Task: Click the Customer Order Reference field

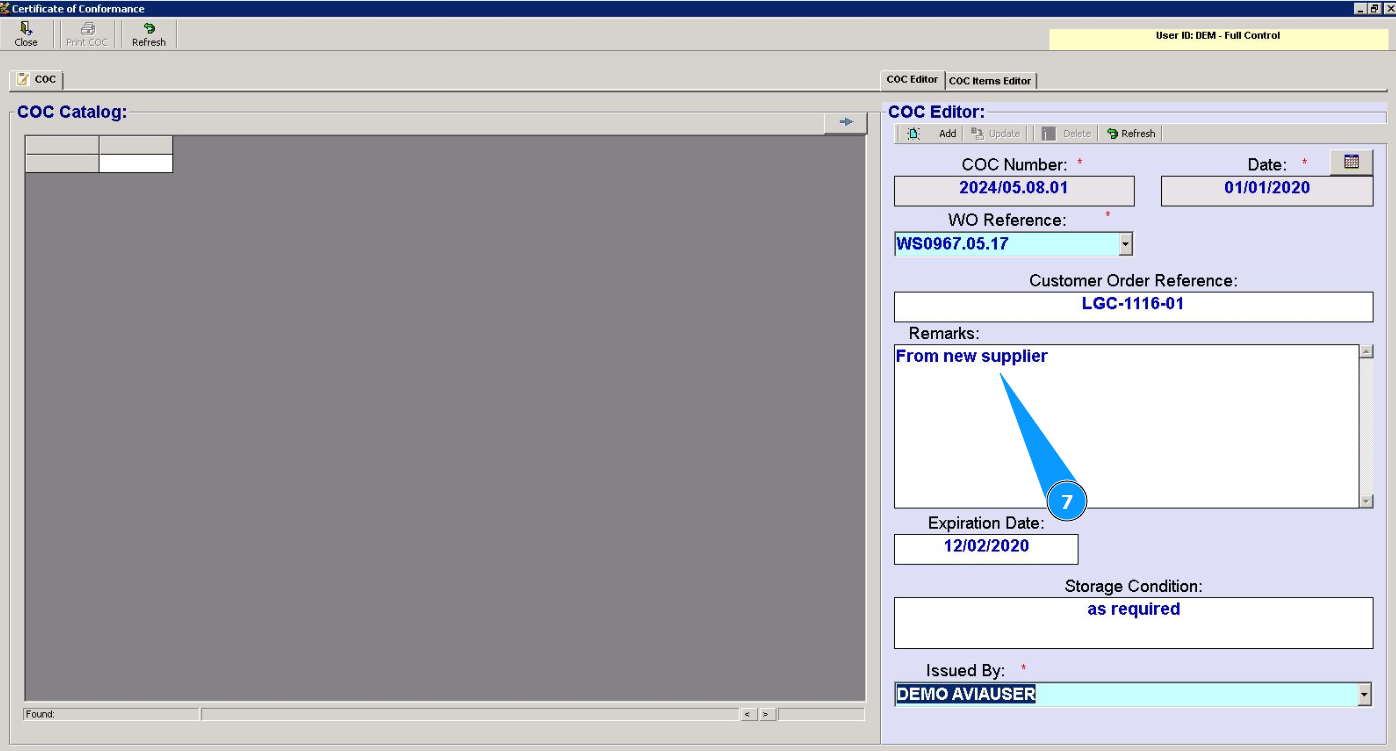Action: pyautogui.click(x=1133, y=307)
